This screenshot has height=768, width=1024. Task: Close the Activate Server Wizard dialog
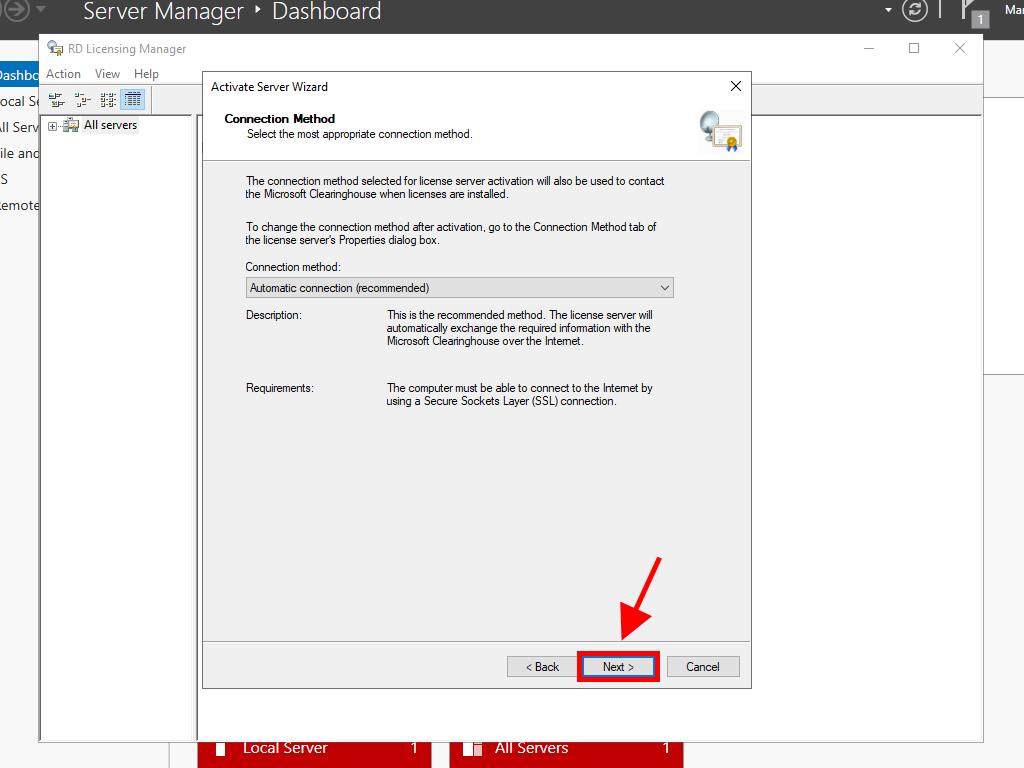[736, 86]
